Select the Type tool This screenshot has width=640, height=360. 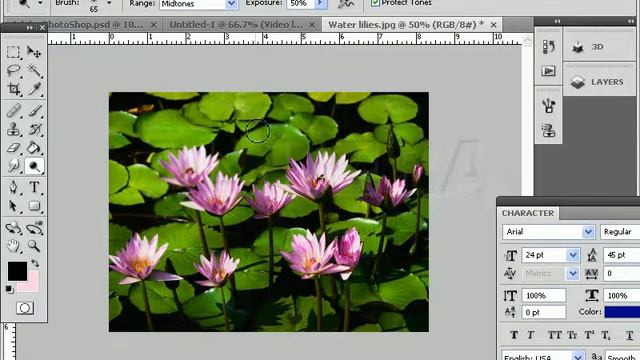[34, 187]
